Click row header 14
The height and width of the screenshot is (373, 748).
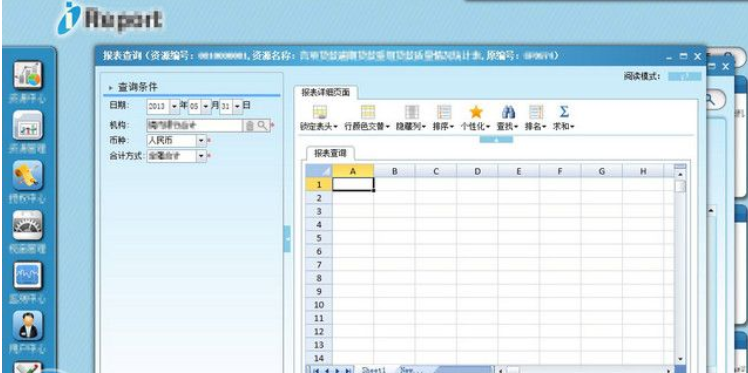[319, 358]
